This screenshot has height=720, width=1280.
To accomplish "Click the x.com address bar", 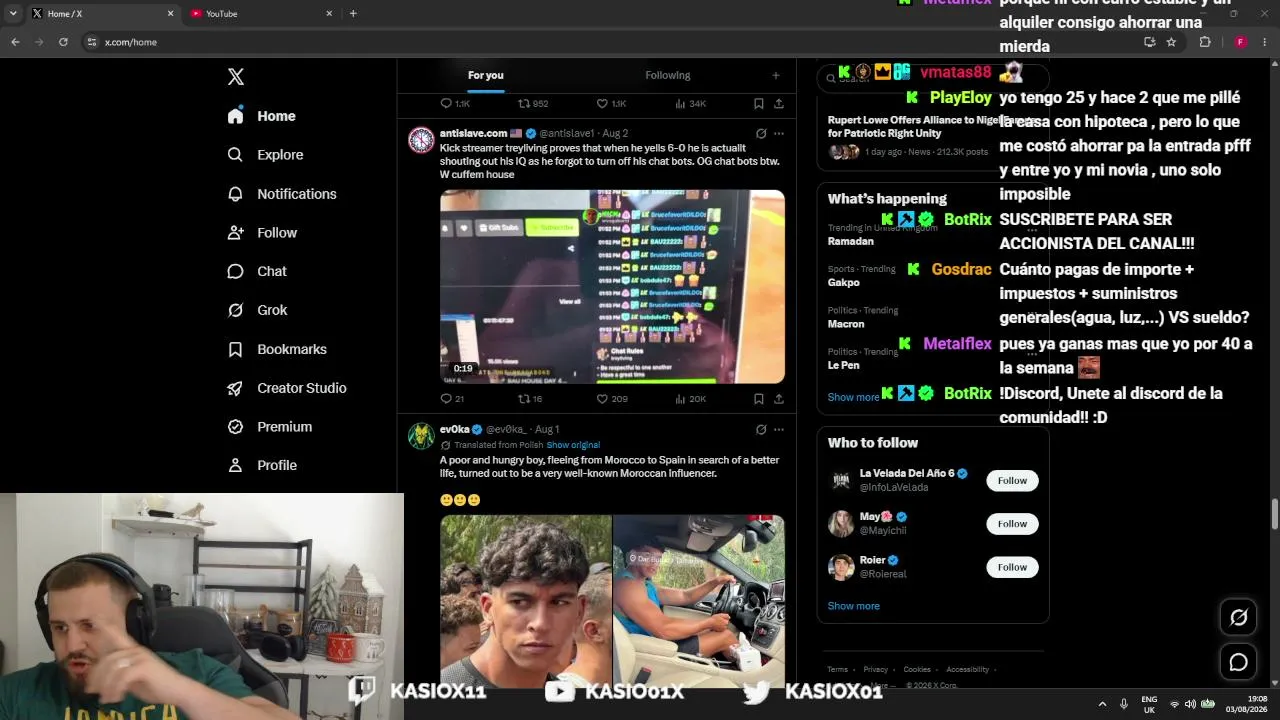I will tap(610, 42).
